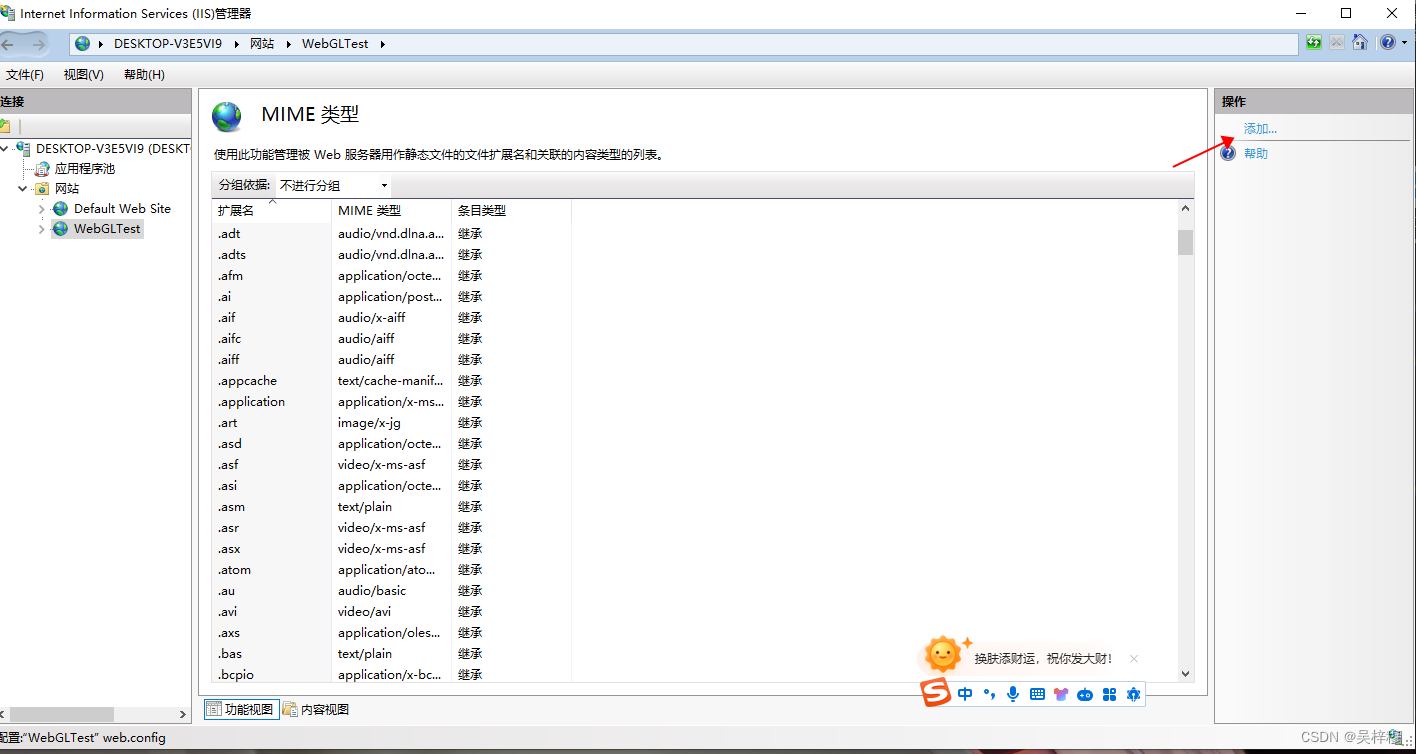Click the sun mascot in Sogou promo
The image size is (1416, 754).
[944, 655]
